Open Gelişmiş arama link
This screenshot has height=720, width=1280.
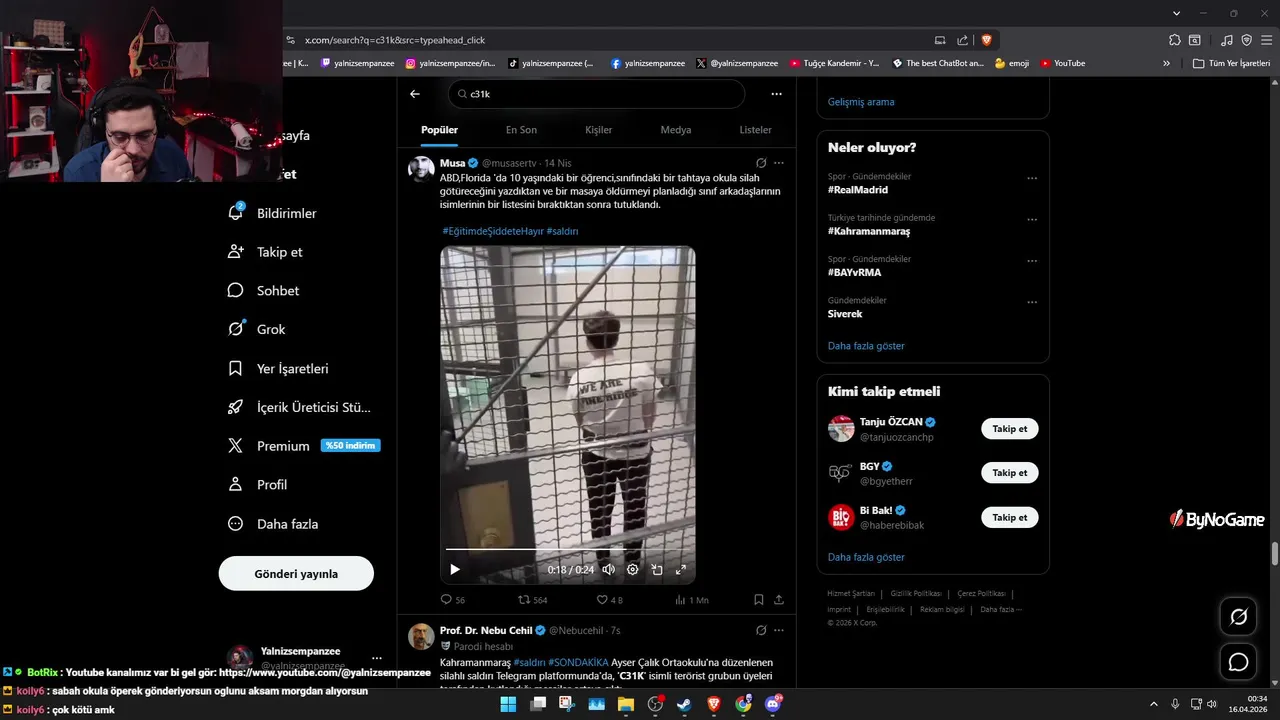pos(861,102)
